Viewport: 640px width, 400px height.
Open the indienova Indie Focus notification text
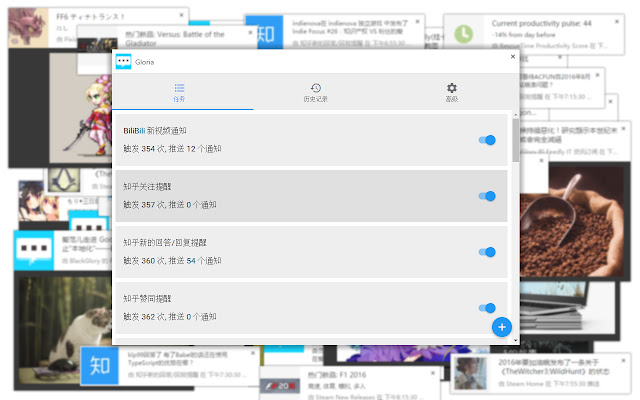coord(350,27)
